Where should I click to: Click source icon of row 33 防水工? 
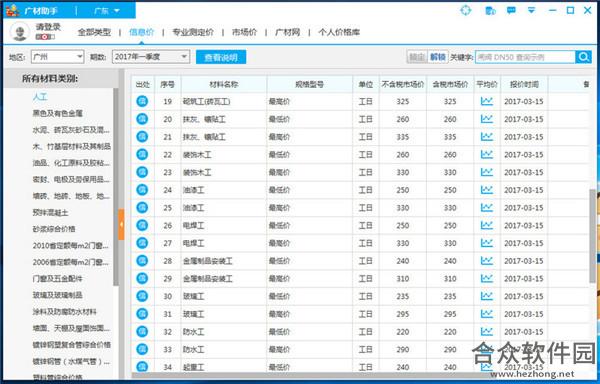142,349
